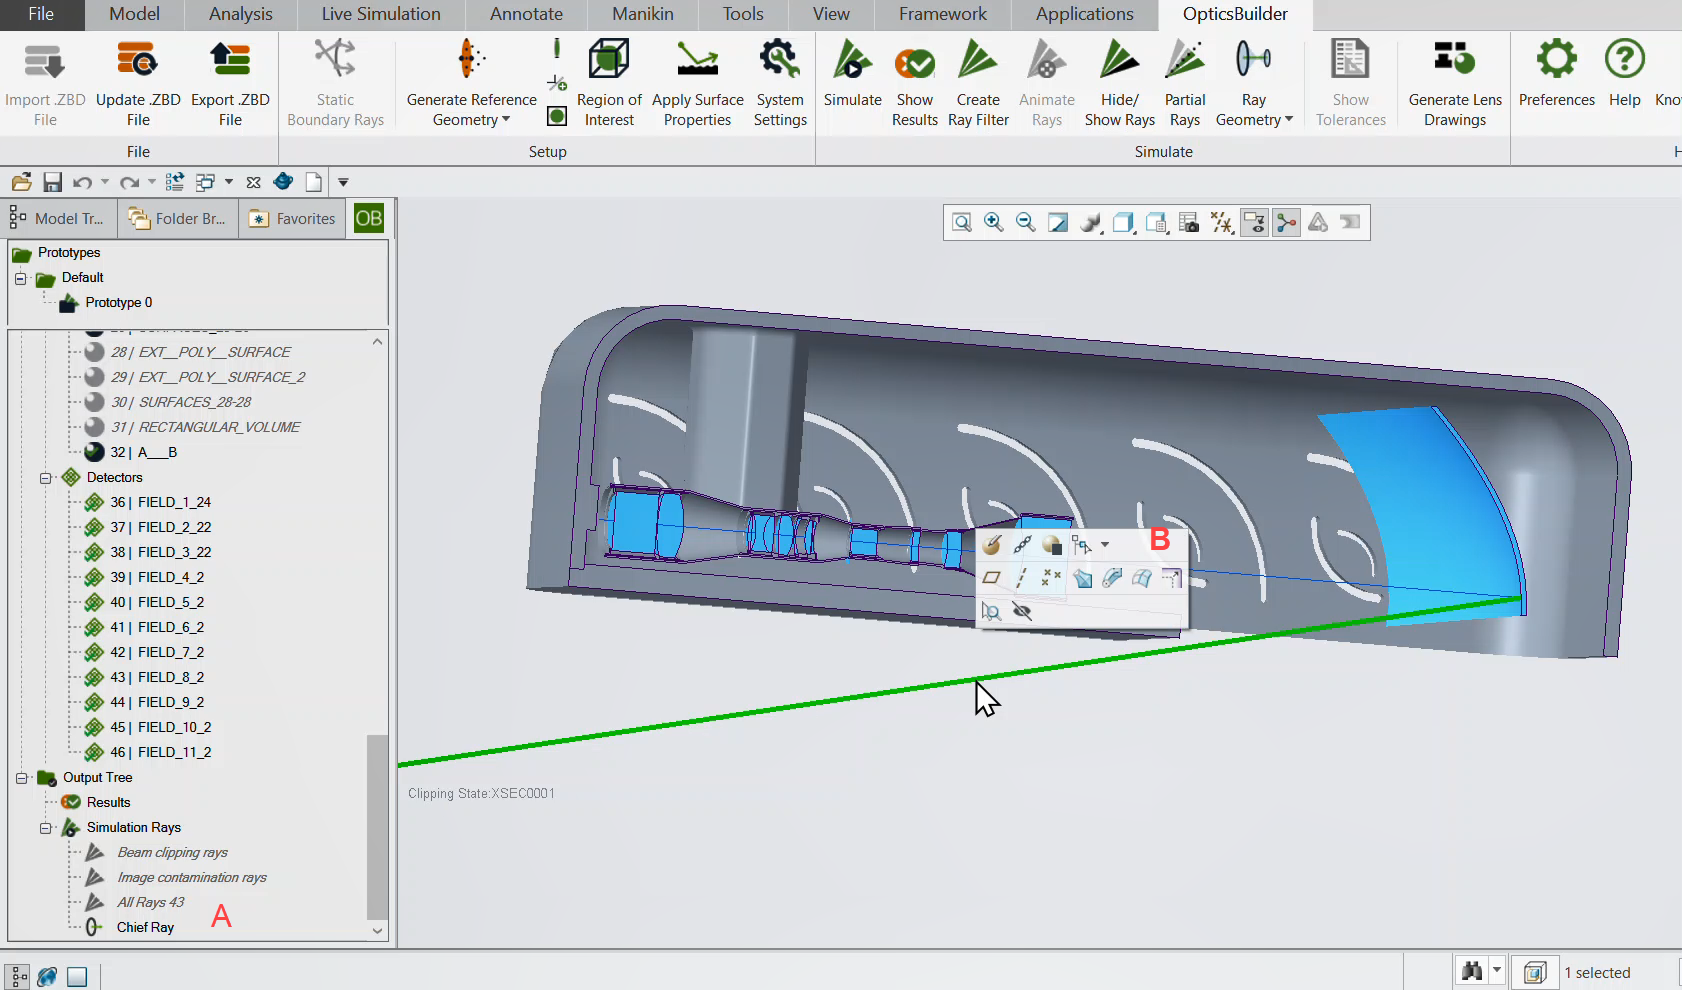The width and height of the screenshot is (1682, 990).
Task: Click Create Ray Filter
Action: pos(978,84)
